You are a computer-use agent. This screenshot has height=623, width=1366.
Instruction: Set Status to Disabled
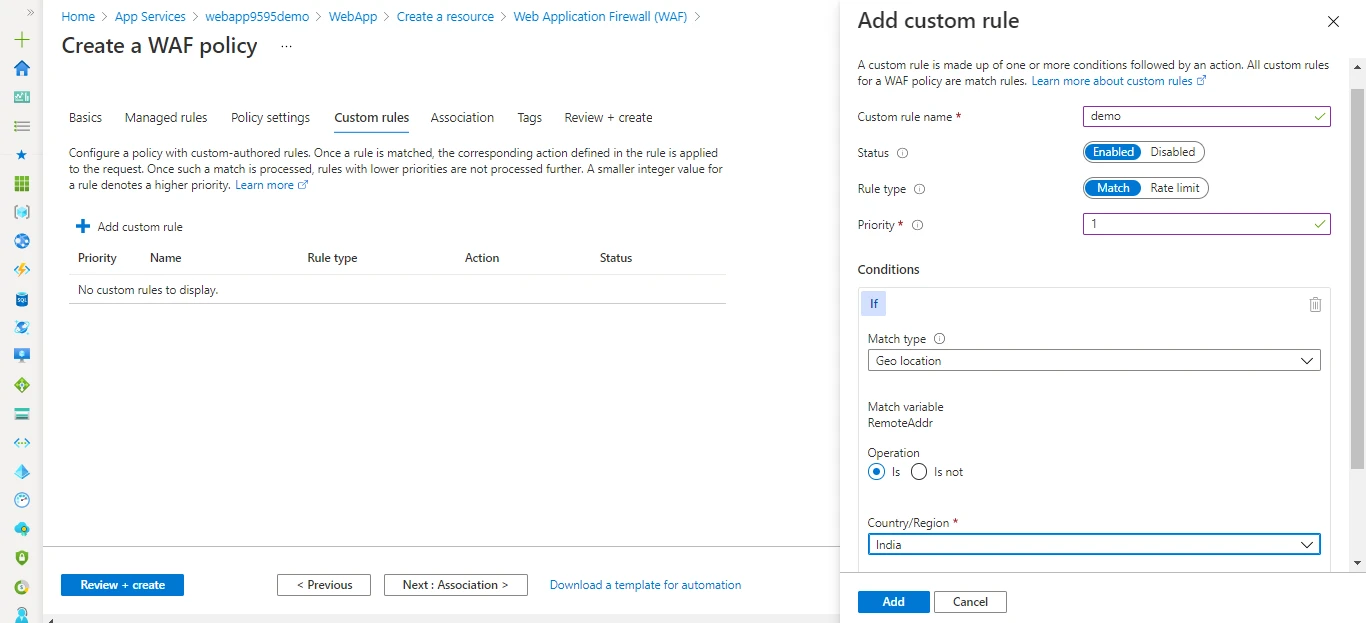click(x=1172, y=152)
